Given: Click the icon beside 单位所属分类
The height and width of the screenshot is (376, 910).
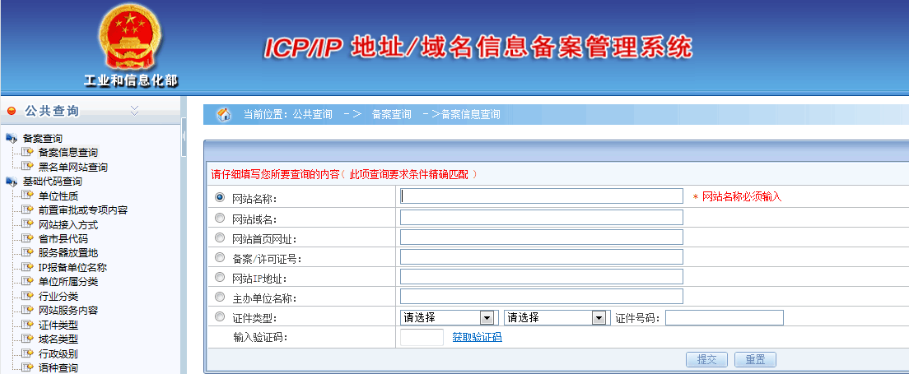Looking at the screenshot, I should (27, 281).
